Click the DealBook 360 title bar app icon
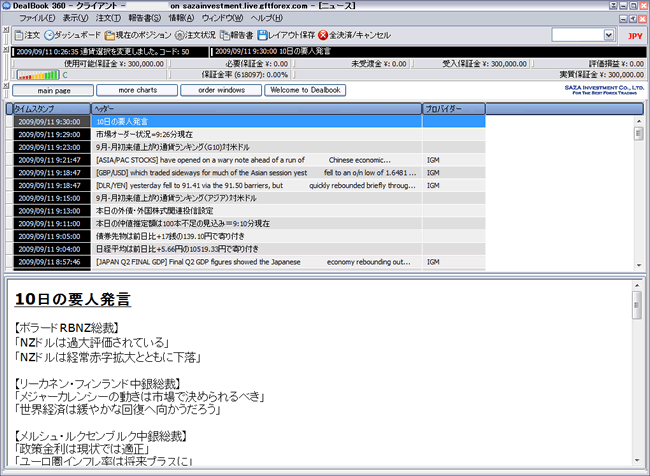The image size is (650, 476). pyautogui.click(x=6, y=6)
